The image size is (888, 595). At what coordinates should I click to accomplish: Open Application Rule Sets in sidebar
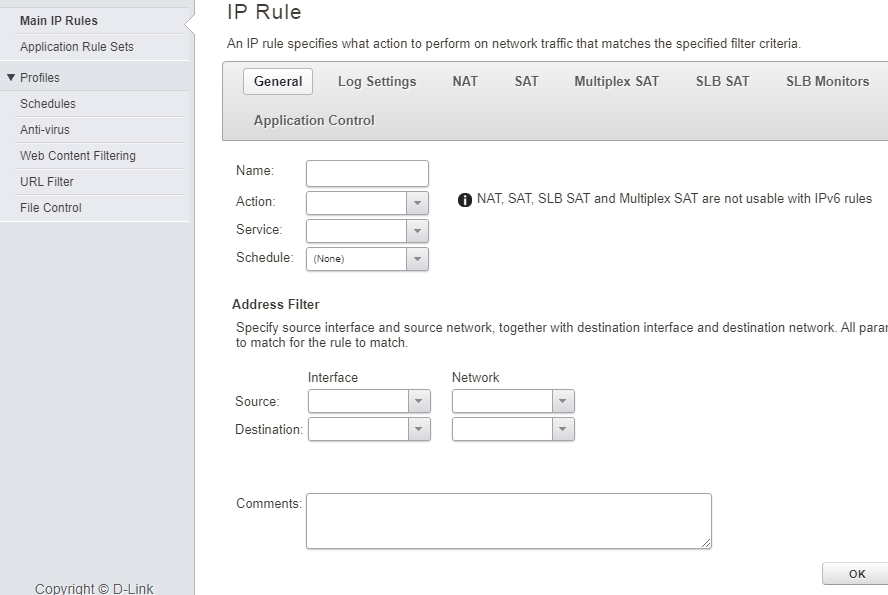click(77, 47)
